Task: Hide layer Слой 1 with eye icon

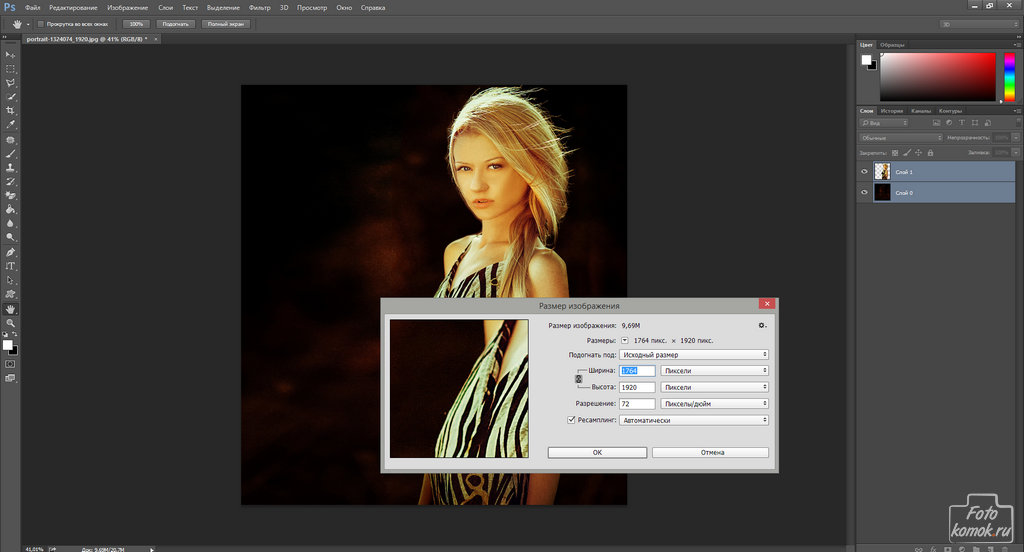Action: tap(865, 172)
